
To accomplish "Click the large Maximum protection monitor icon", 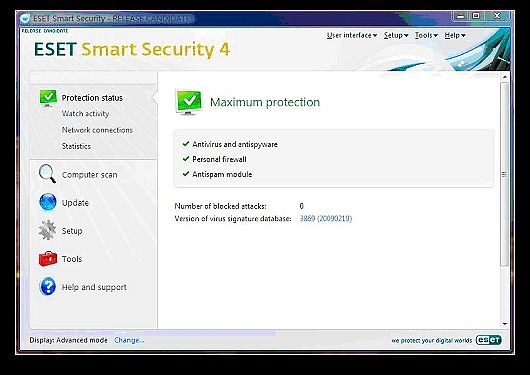I will 189,102.
